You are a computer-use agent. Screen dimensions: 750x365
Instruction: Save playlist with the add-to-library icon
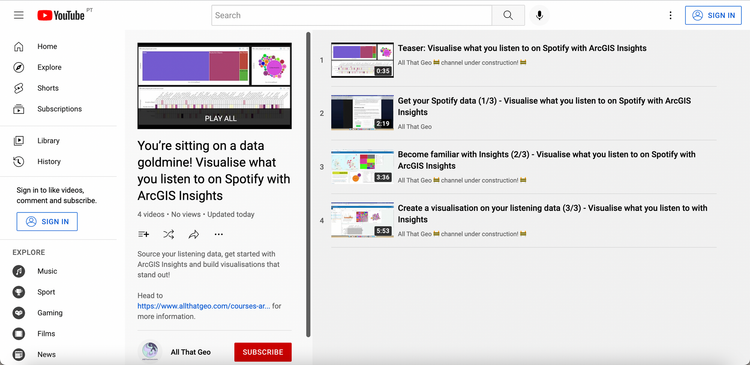[143, 234]
